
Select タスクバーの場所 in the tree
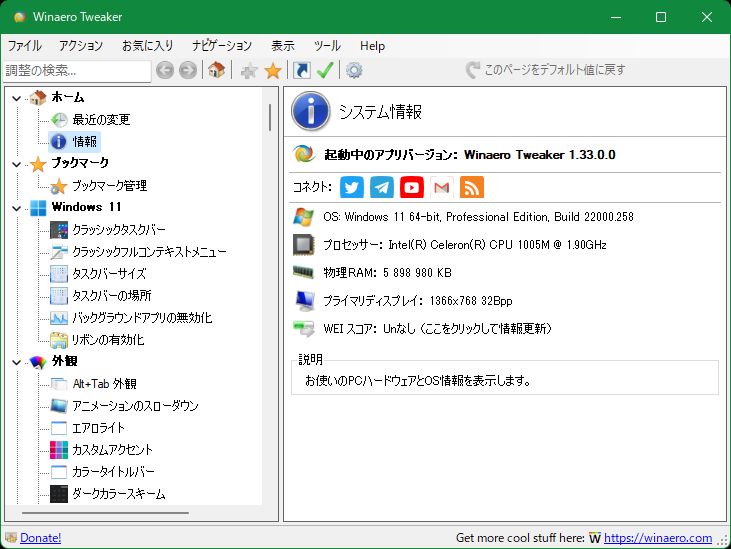(x=111, y=295)
